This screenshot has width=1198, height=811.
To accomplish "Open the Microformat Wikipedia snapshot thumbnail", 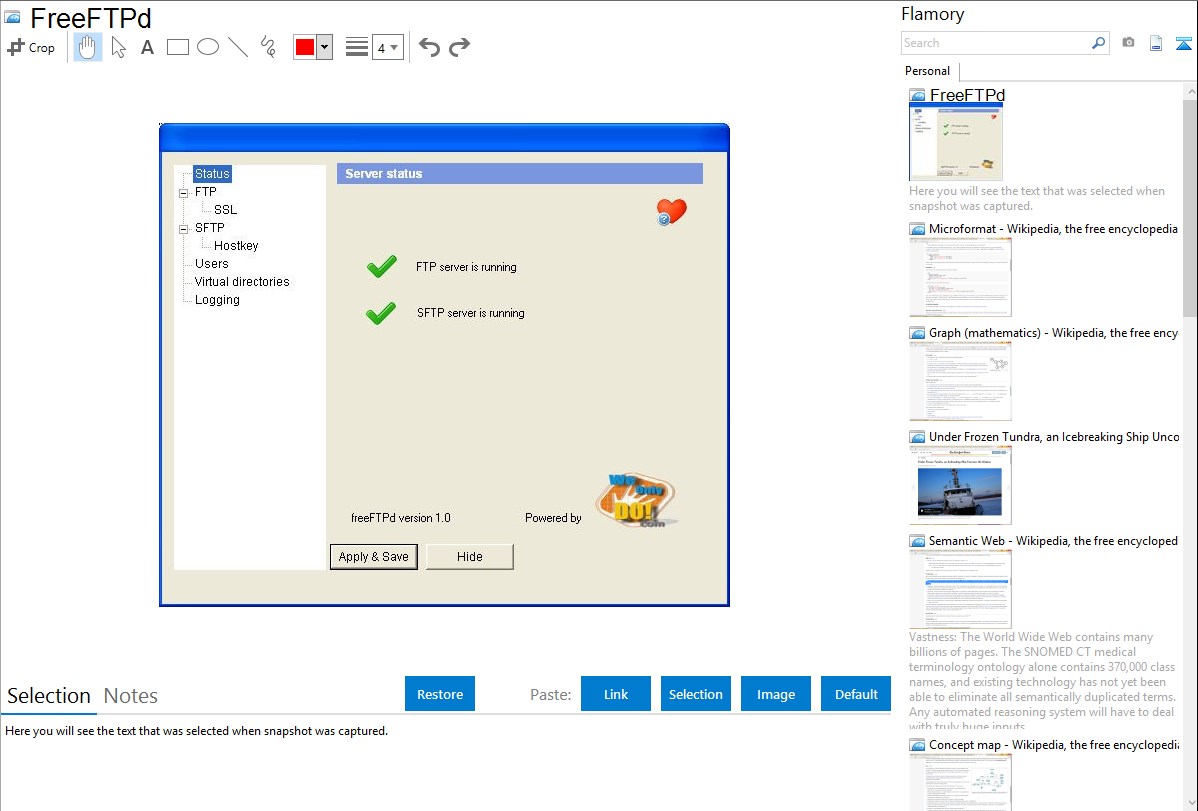I will click(960, 277).
